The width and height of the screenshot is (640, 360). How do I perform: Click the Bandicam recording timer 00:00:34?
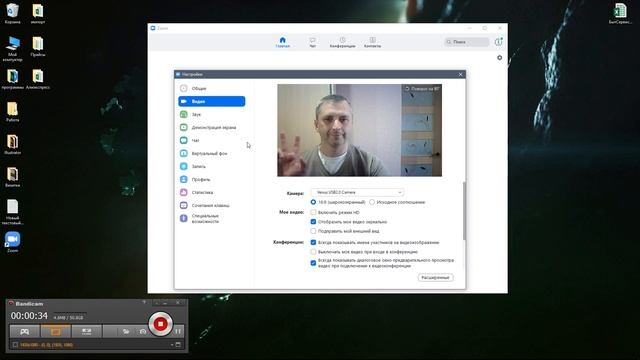(29, 316)
